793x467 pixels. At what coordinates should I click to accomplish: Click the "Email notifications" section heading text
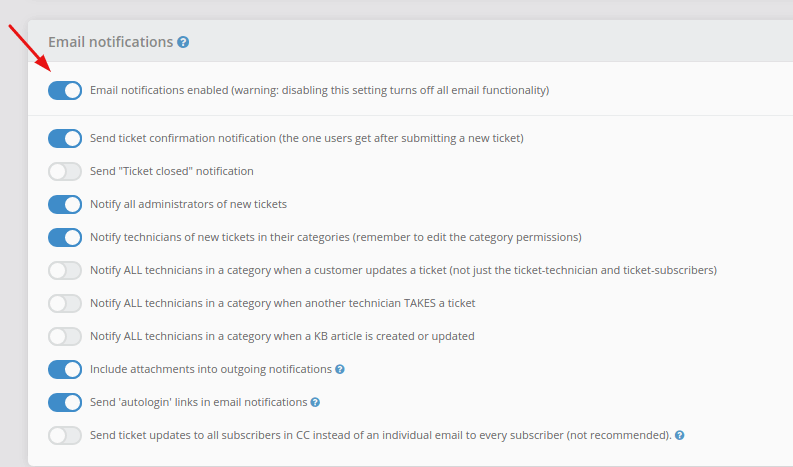tap(111, 42)
